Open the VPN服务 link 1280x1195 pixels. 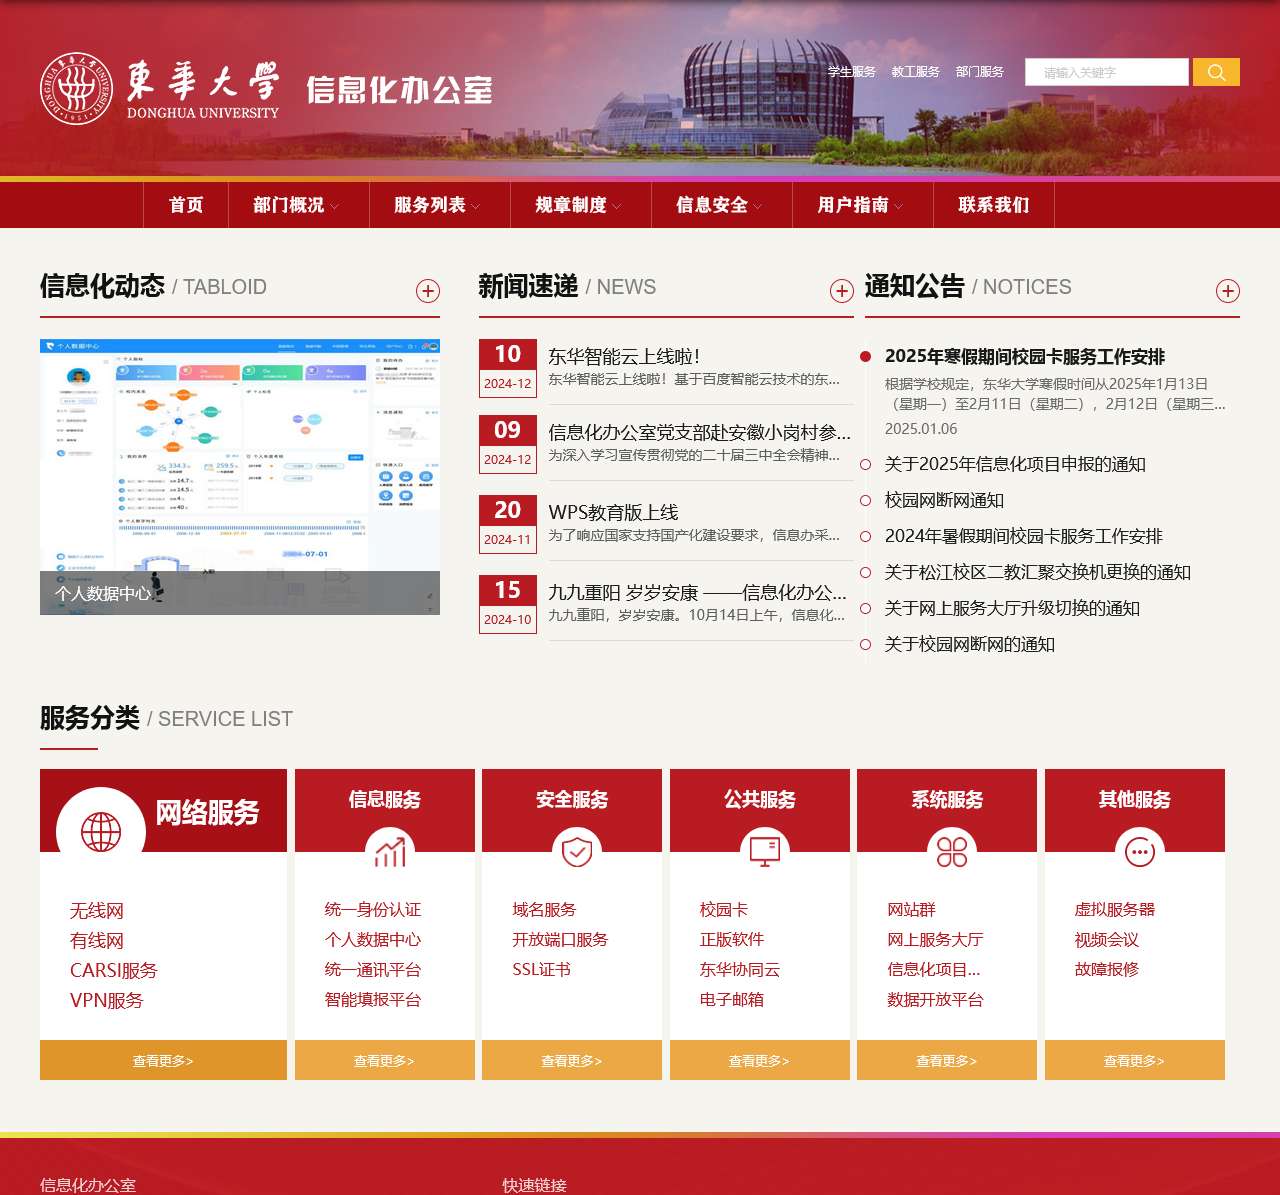(106, 1000)
